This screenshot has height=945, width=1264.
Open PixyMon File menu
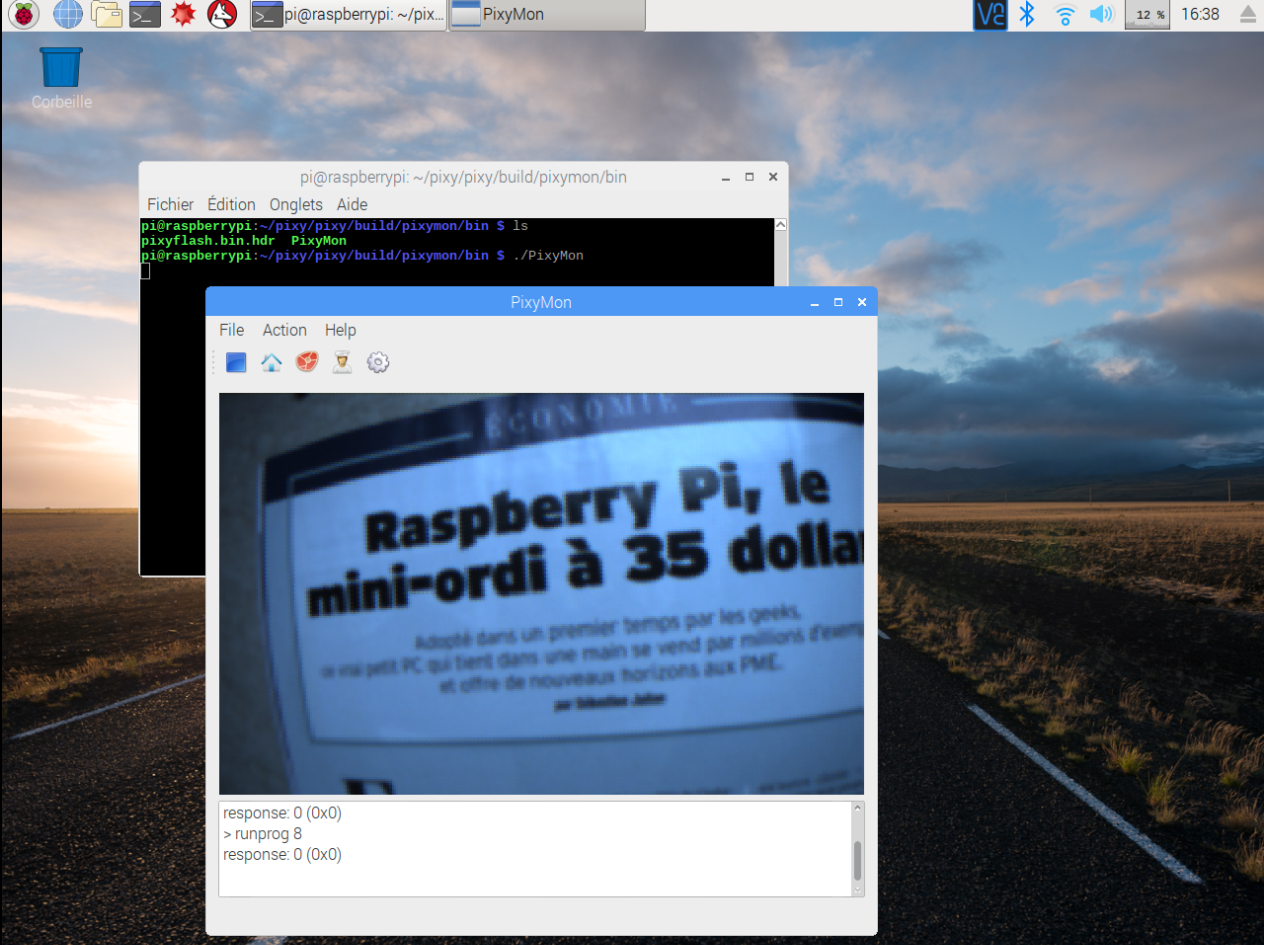(231, 330)
